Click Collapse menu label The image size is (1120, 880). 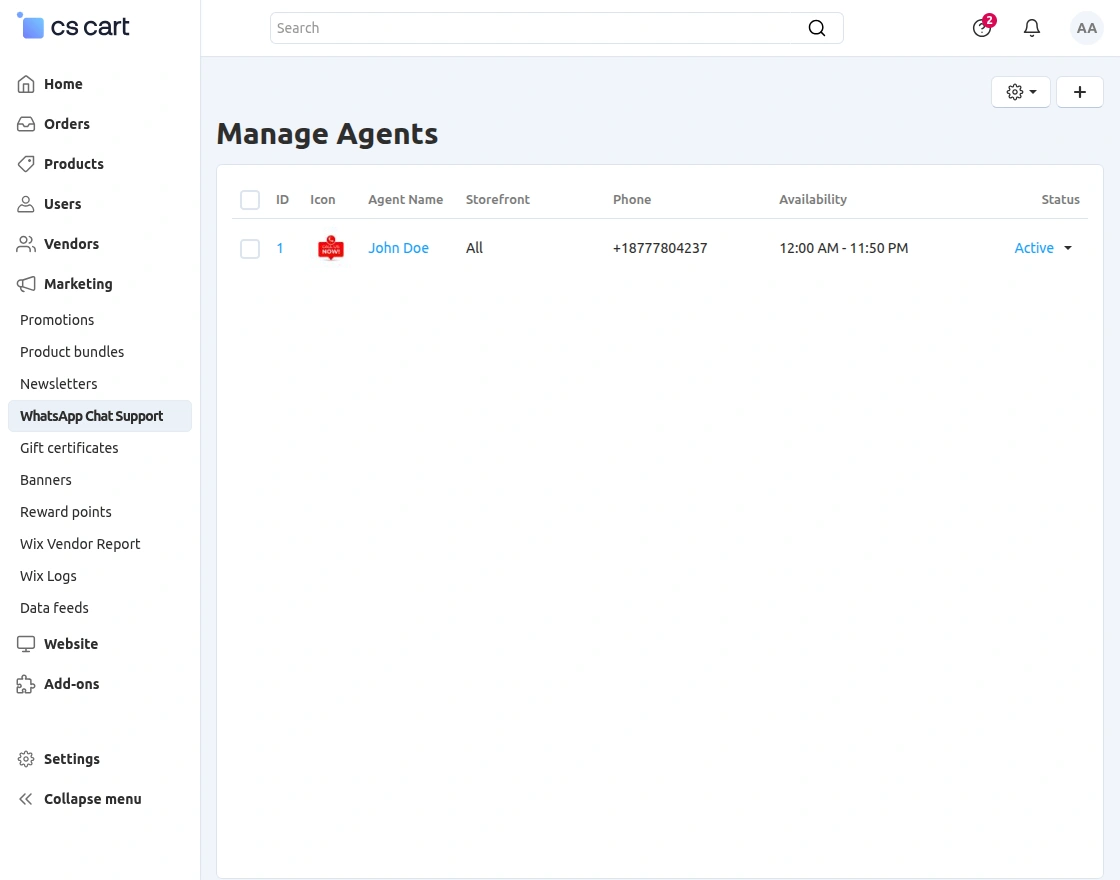pos(93,799)
